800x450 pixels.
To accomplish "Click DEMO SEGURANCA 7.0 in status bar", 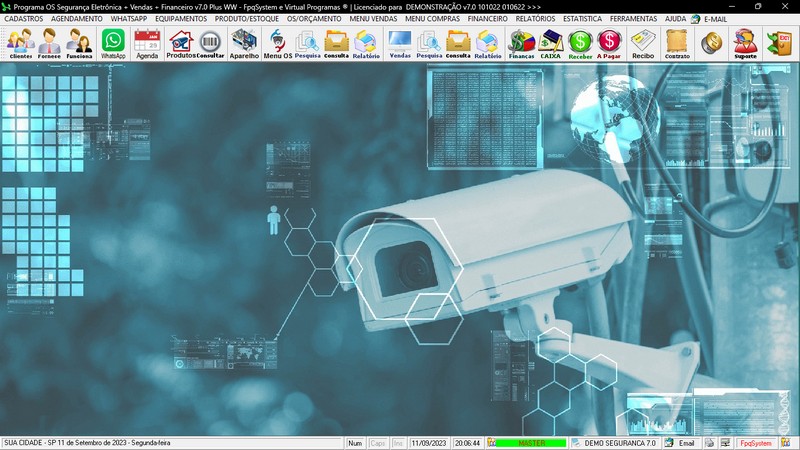I will (x=619, y=443).
